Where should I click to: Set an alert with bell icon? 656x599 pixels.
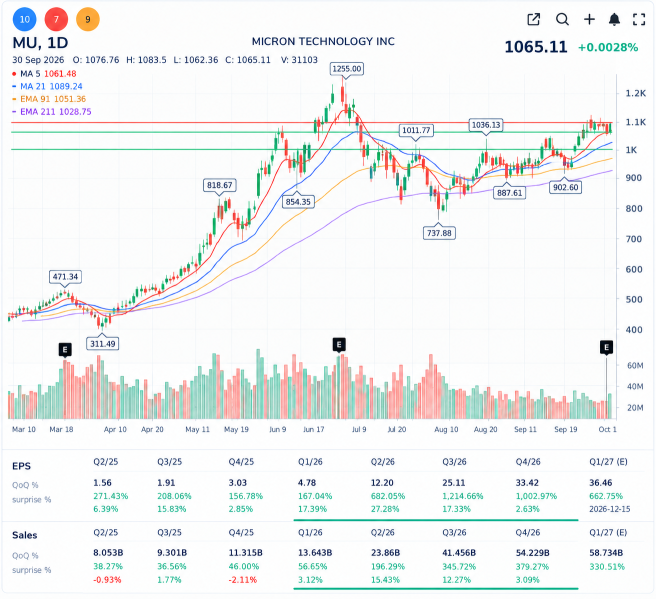click(x=614, y=19)
